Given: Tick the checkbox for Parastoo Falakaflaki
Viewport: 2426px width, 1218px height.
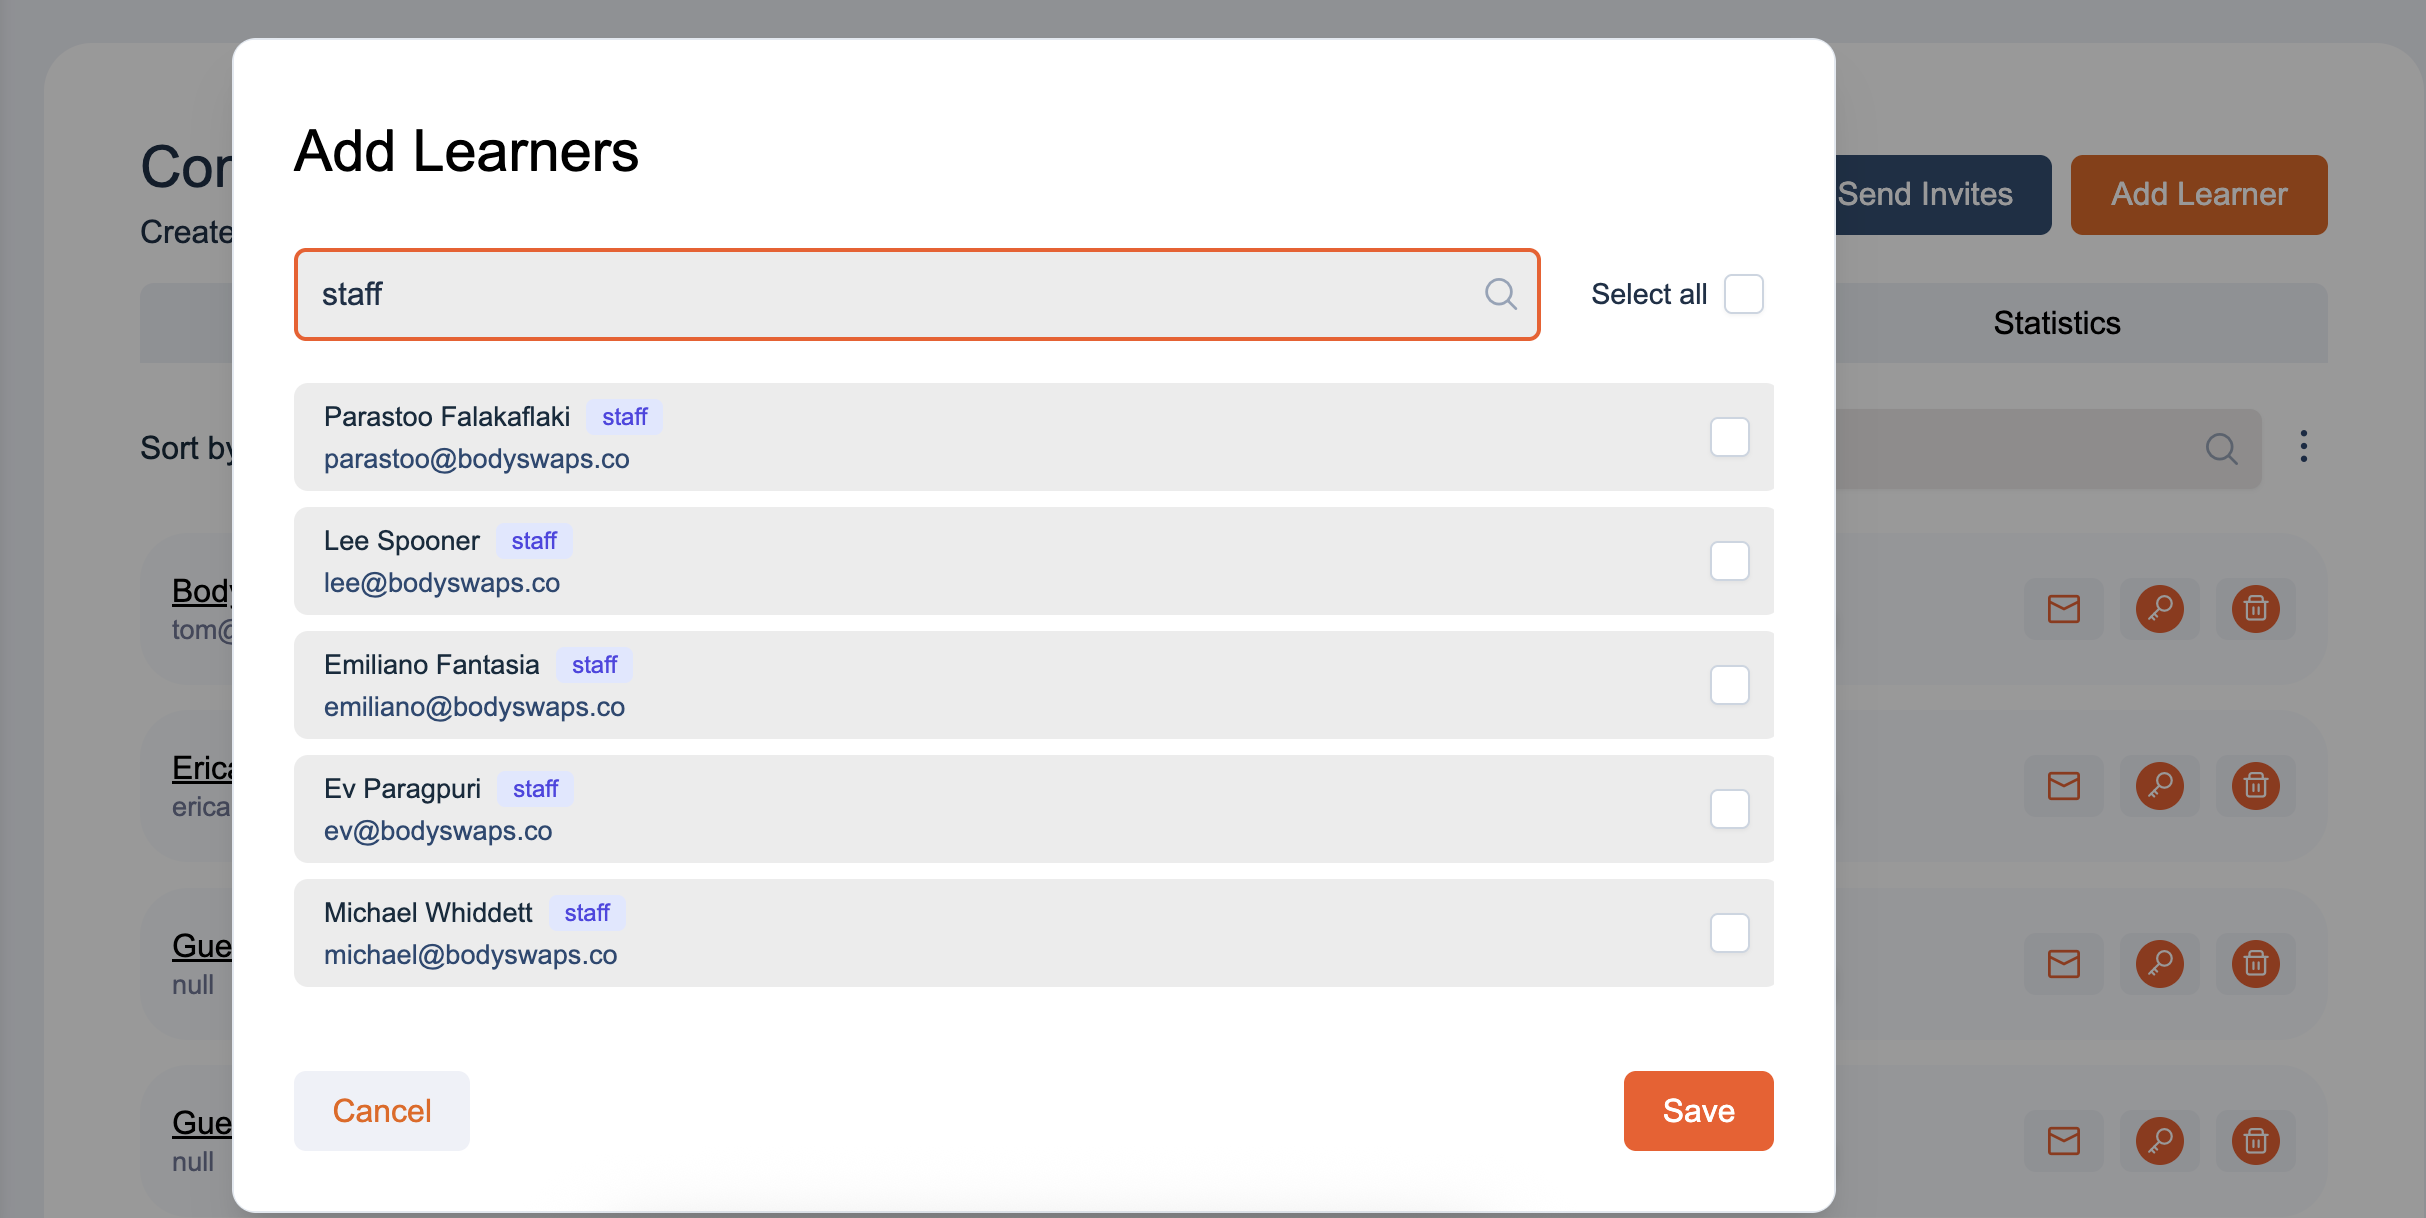Looking at the screenshot, I should tap(1729, 437).
